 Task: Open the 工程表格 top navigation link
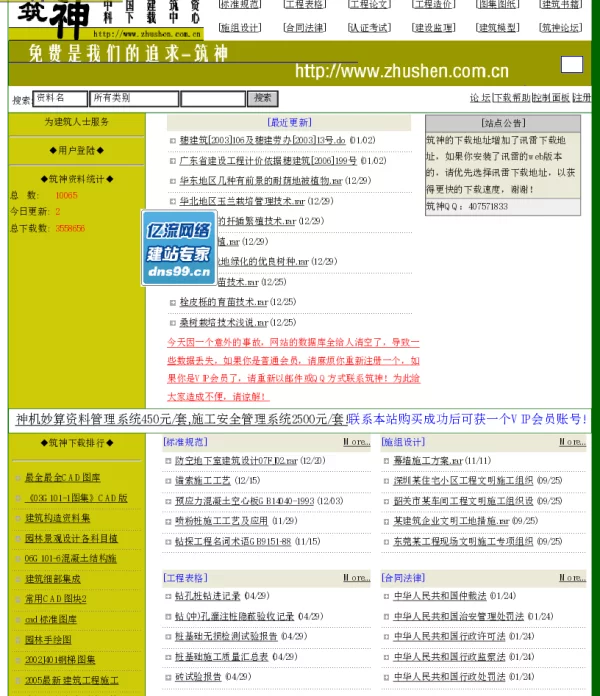tap(305, 4)
